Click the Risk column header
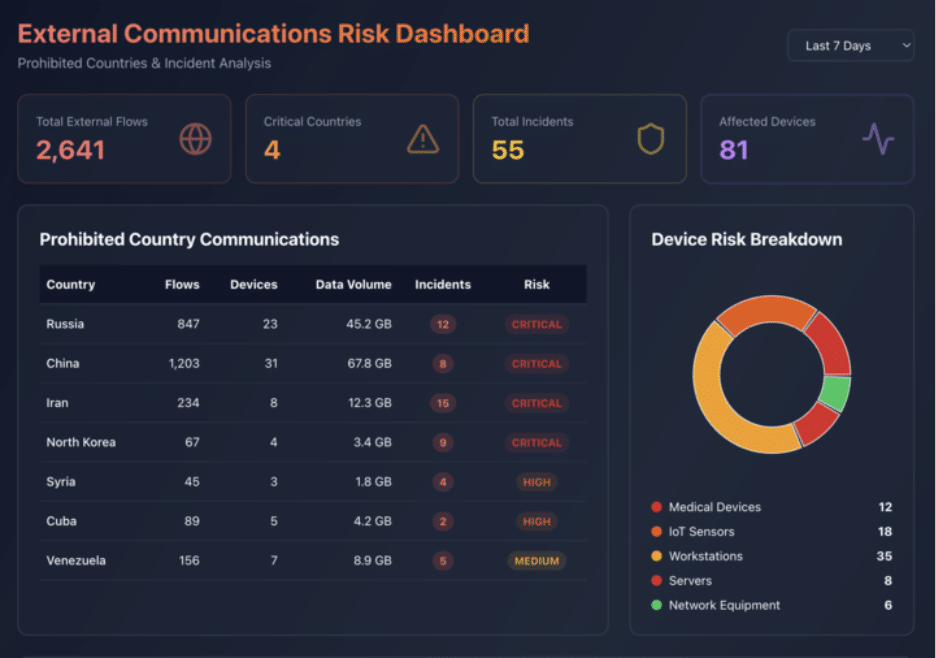Viewport: 936px width, 658px height. (x=536, y=284)
